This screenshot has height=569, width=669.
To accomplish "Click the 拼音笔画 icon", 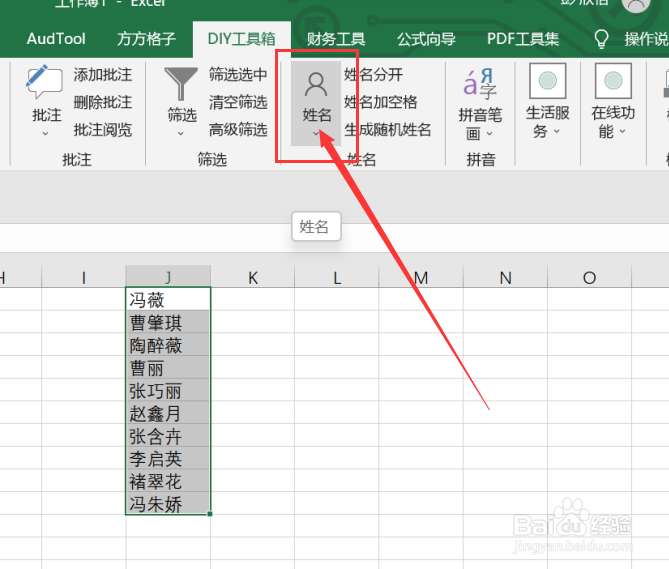I will (480, 82).
